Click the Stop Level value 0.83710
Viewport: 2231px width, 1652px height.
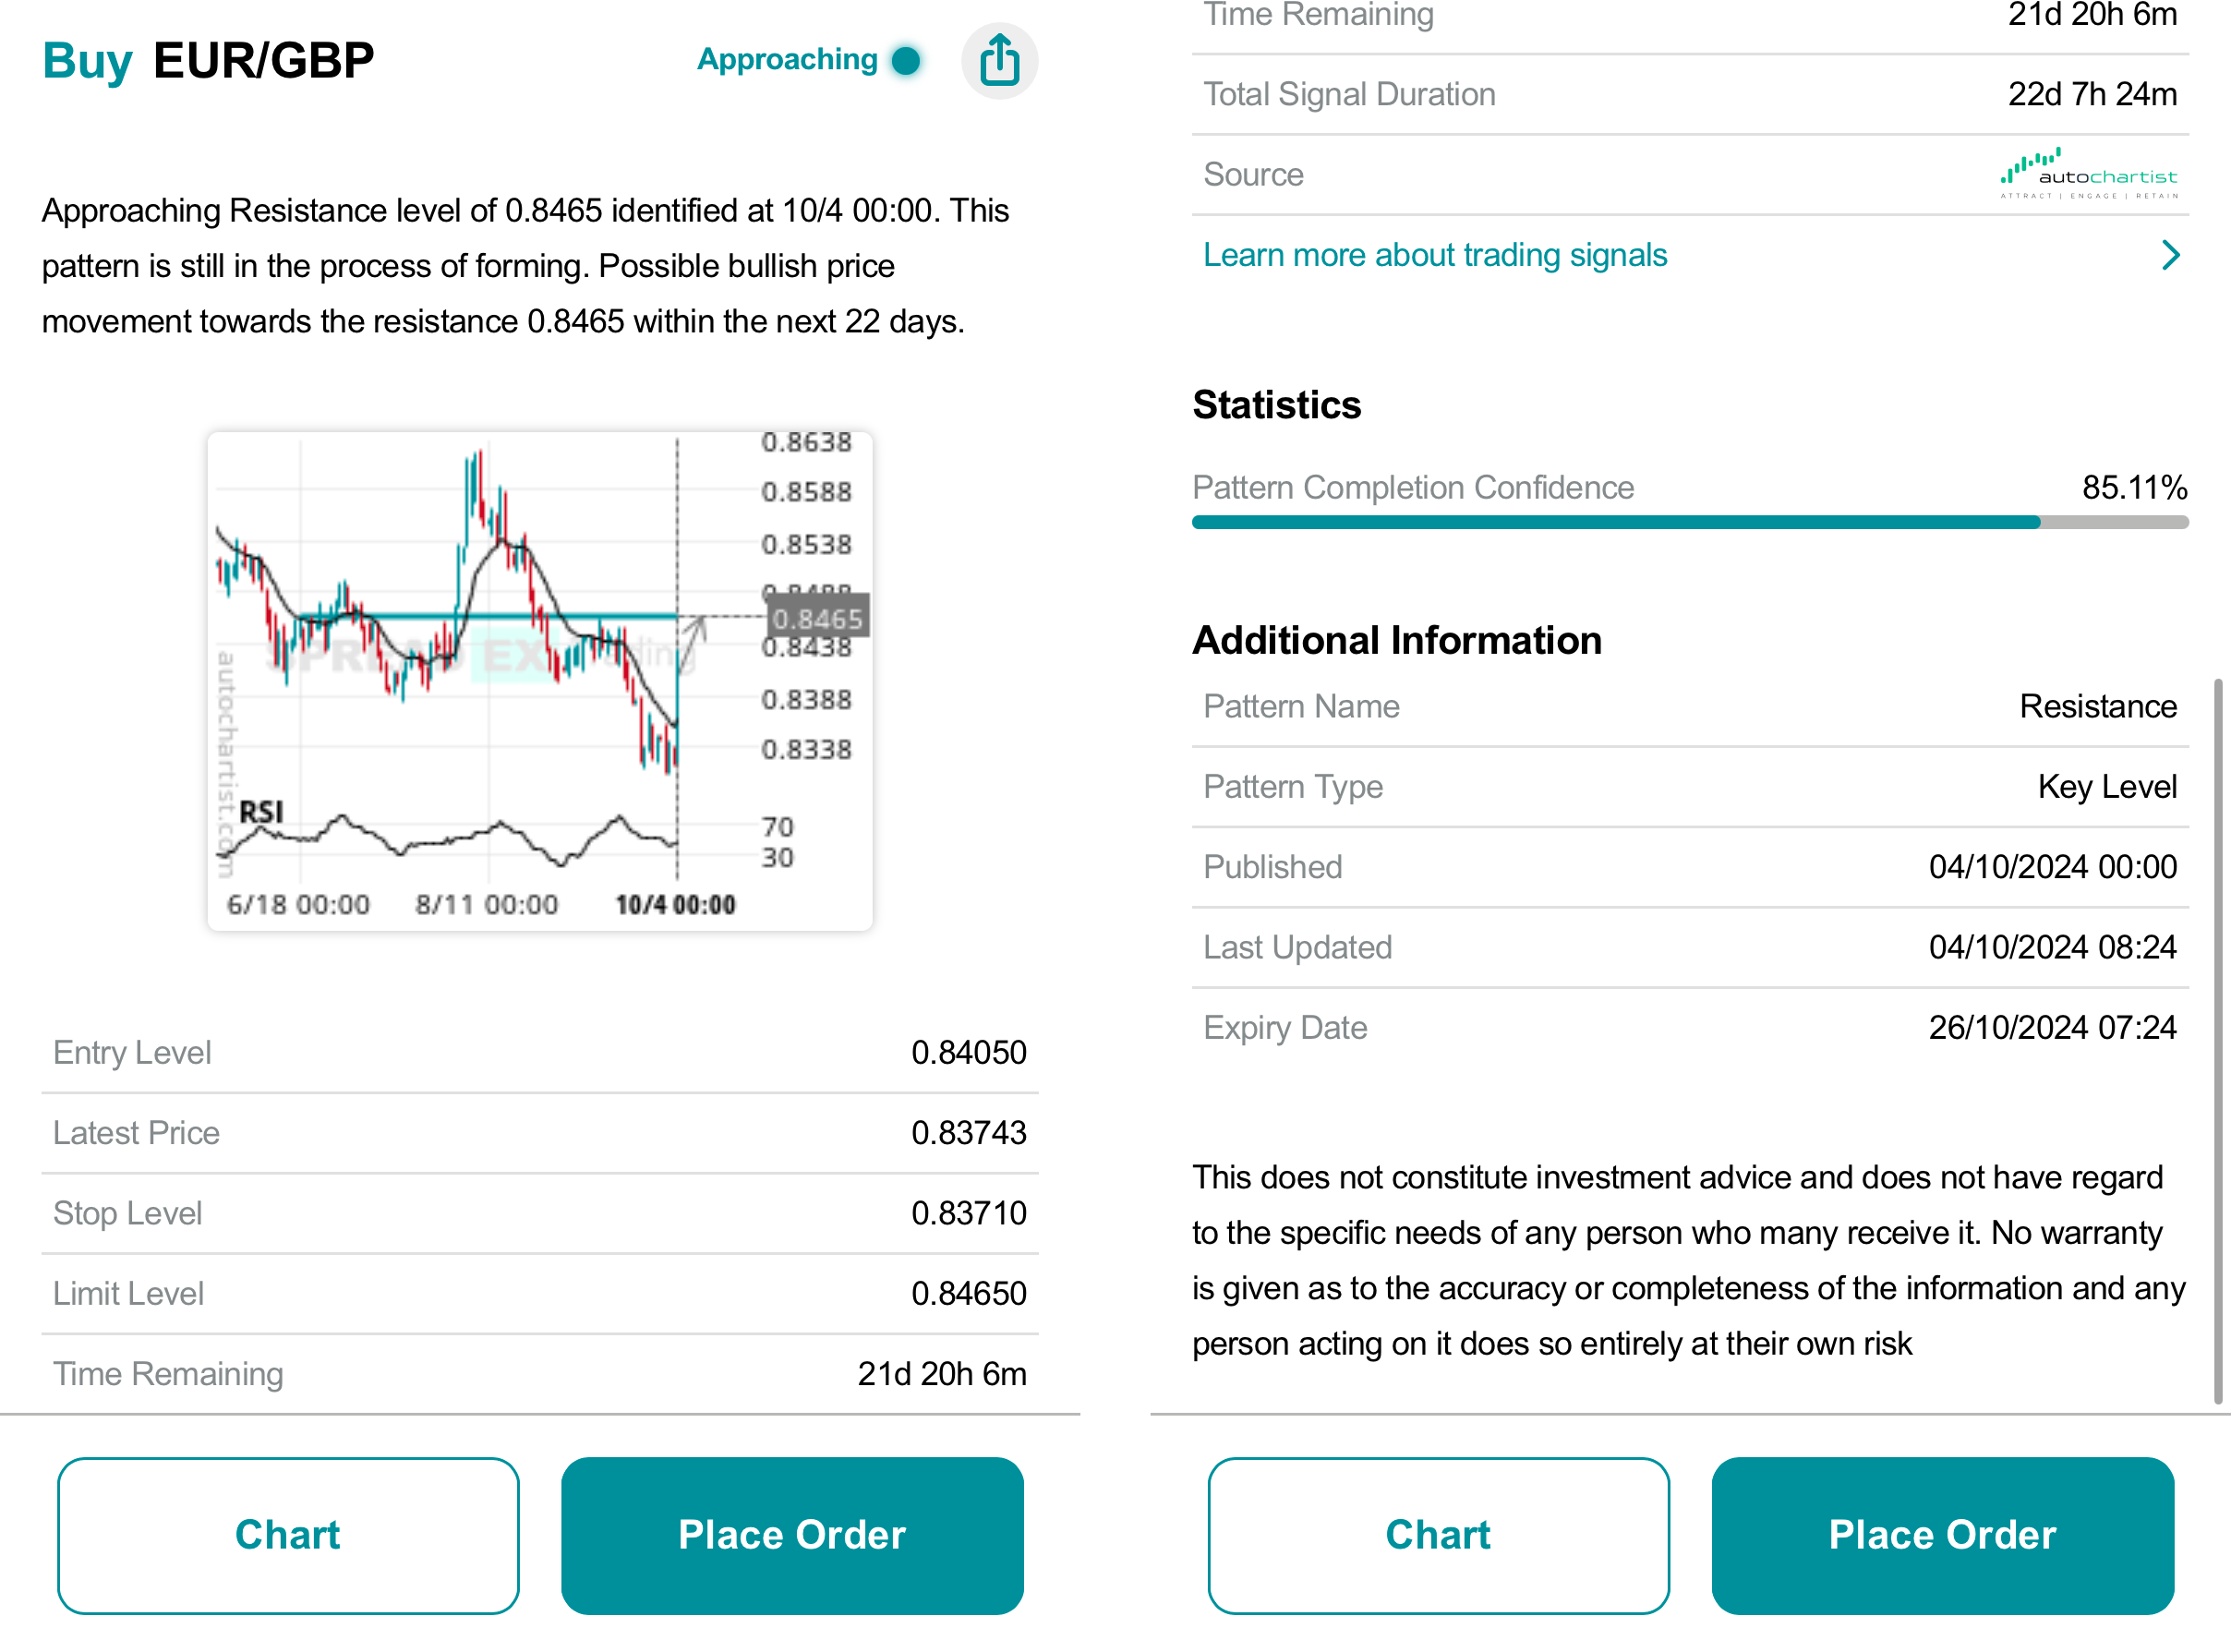coord(968,1213)
